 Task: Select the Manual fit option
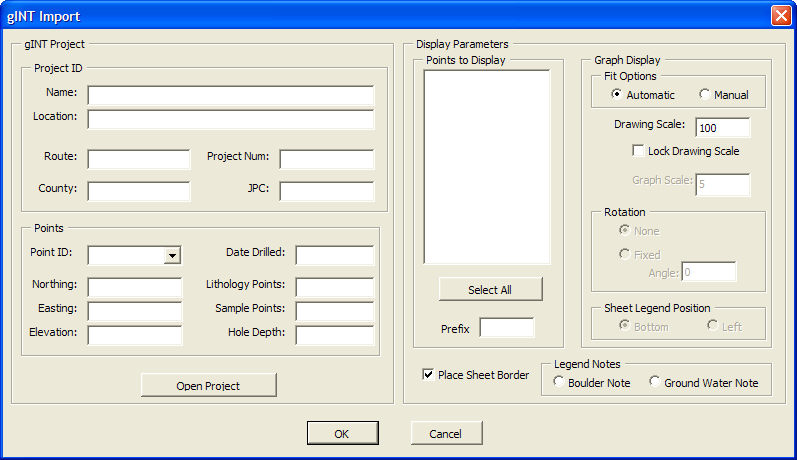click(705, 95)
